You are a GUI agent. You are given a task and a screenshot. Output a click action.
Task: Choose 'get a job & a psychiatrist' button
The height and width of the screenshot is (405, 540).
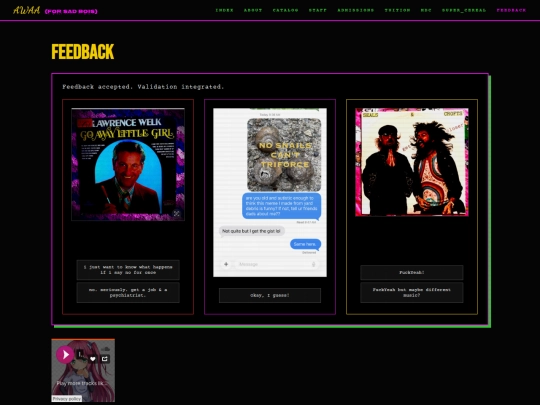tap(128, 292)
